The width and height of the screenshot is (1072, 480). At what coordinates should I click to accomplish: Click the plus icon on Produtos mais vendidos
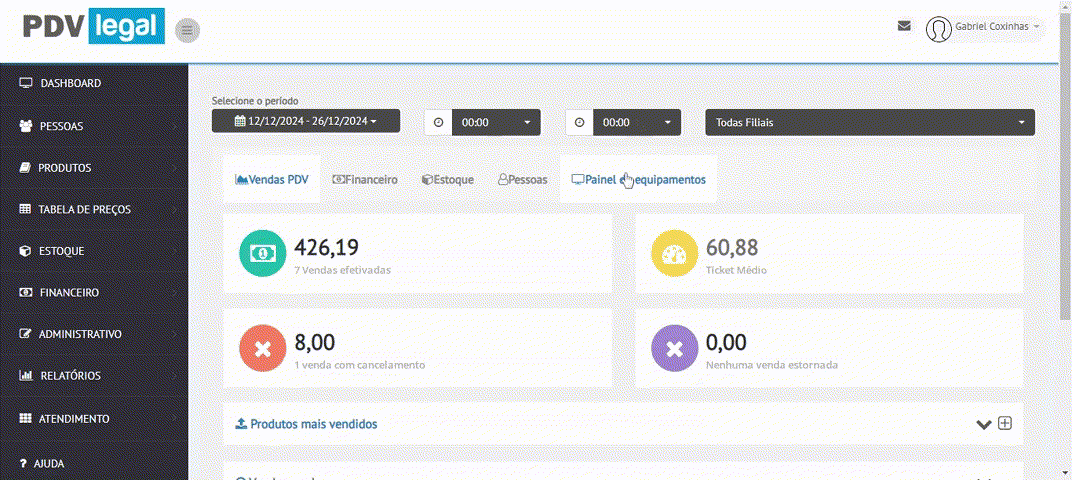coord(1005,423)
